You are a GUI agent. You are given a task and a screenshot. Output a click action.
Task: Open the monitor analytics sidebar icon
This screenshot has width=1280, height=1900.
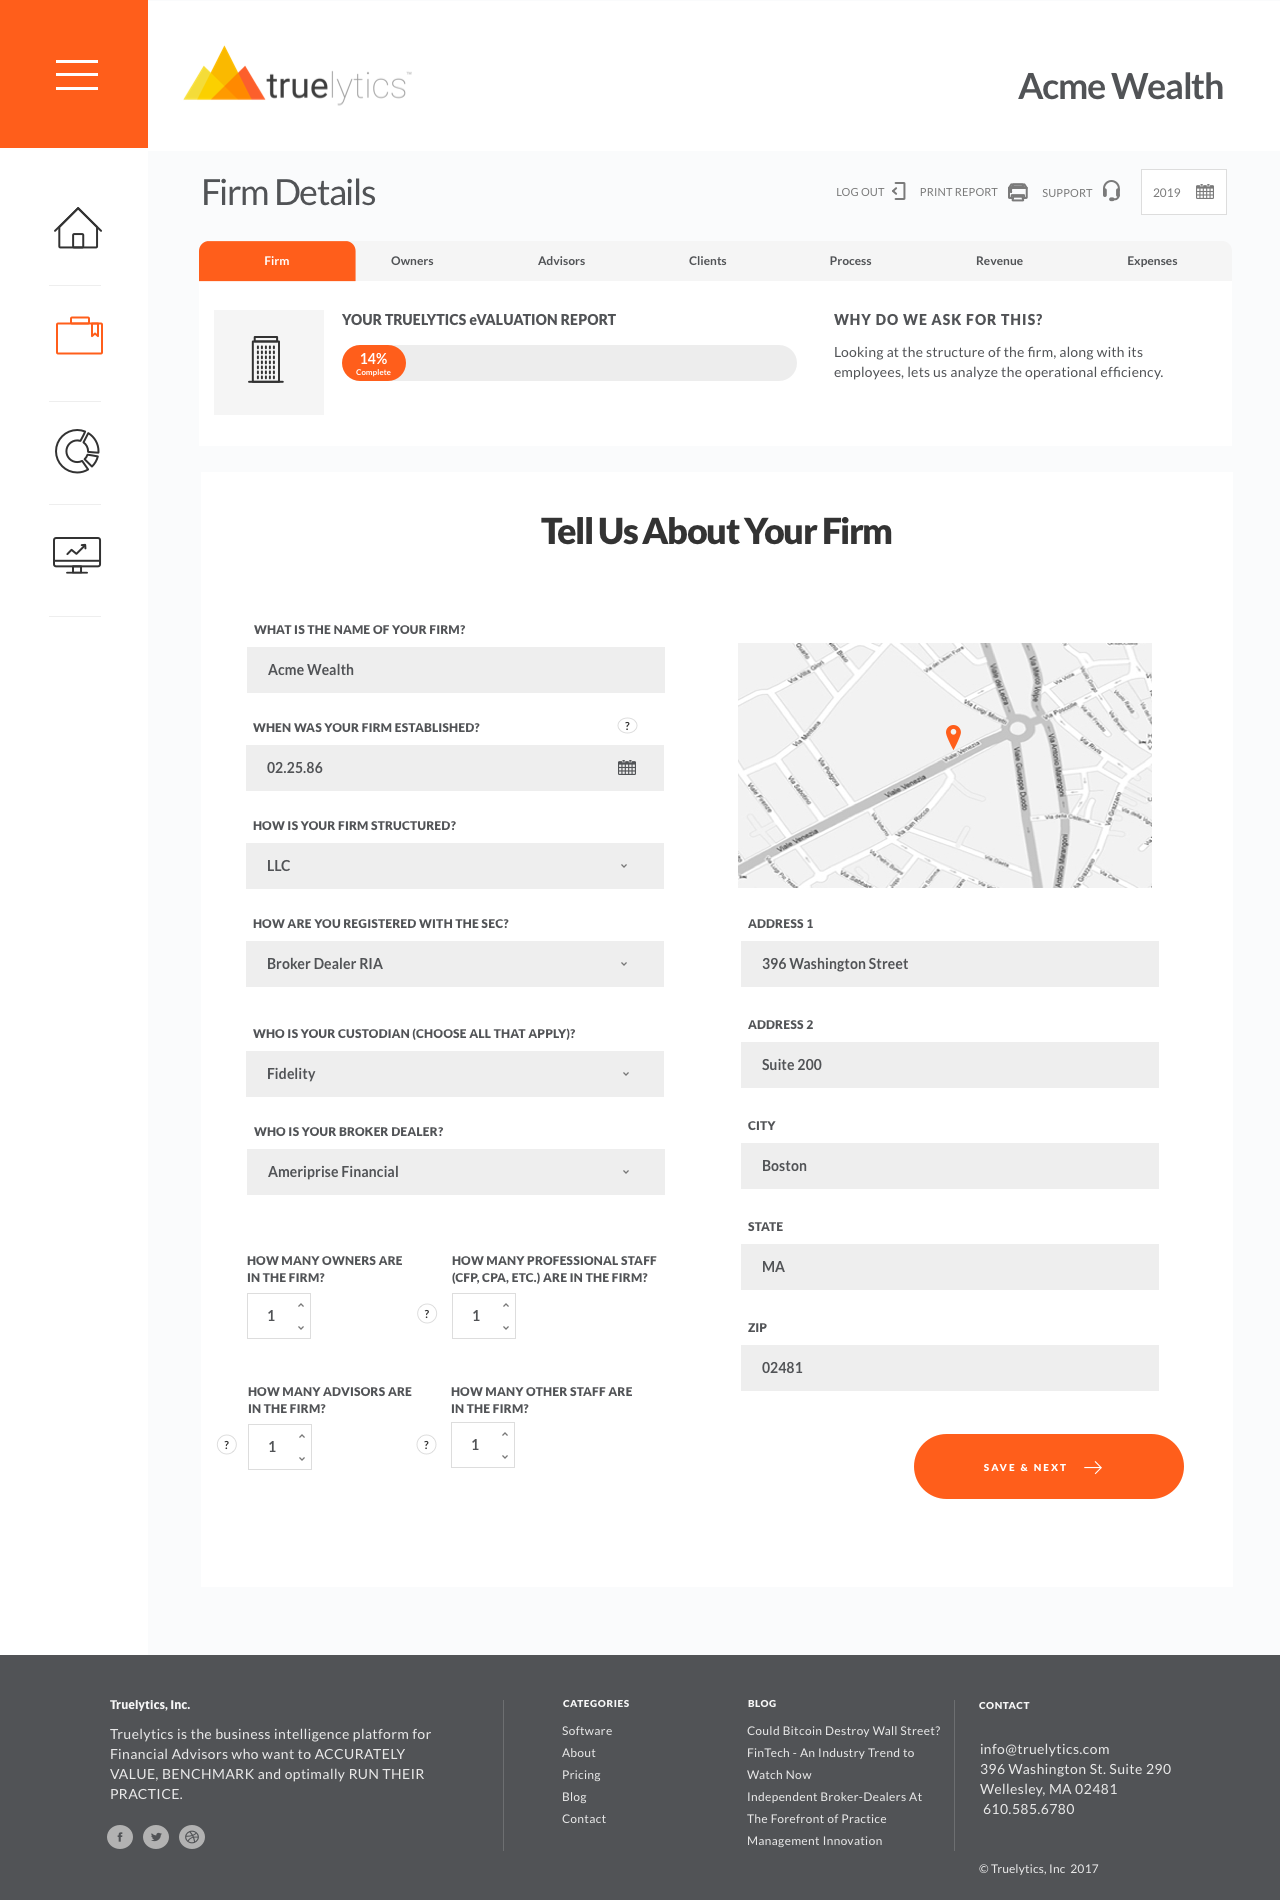point(77,555)
